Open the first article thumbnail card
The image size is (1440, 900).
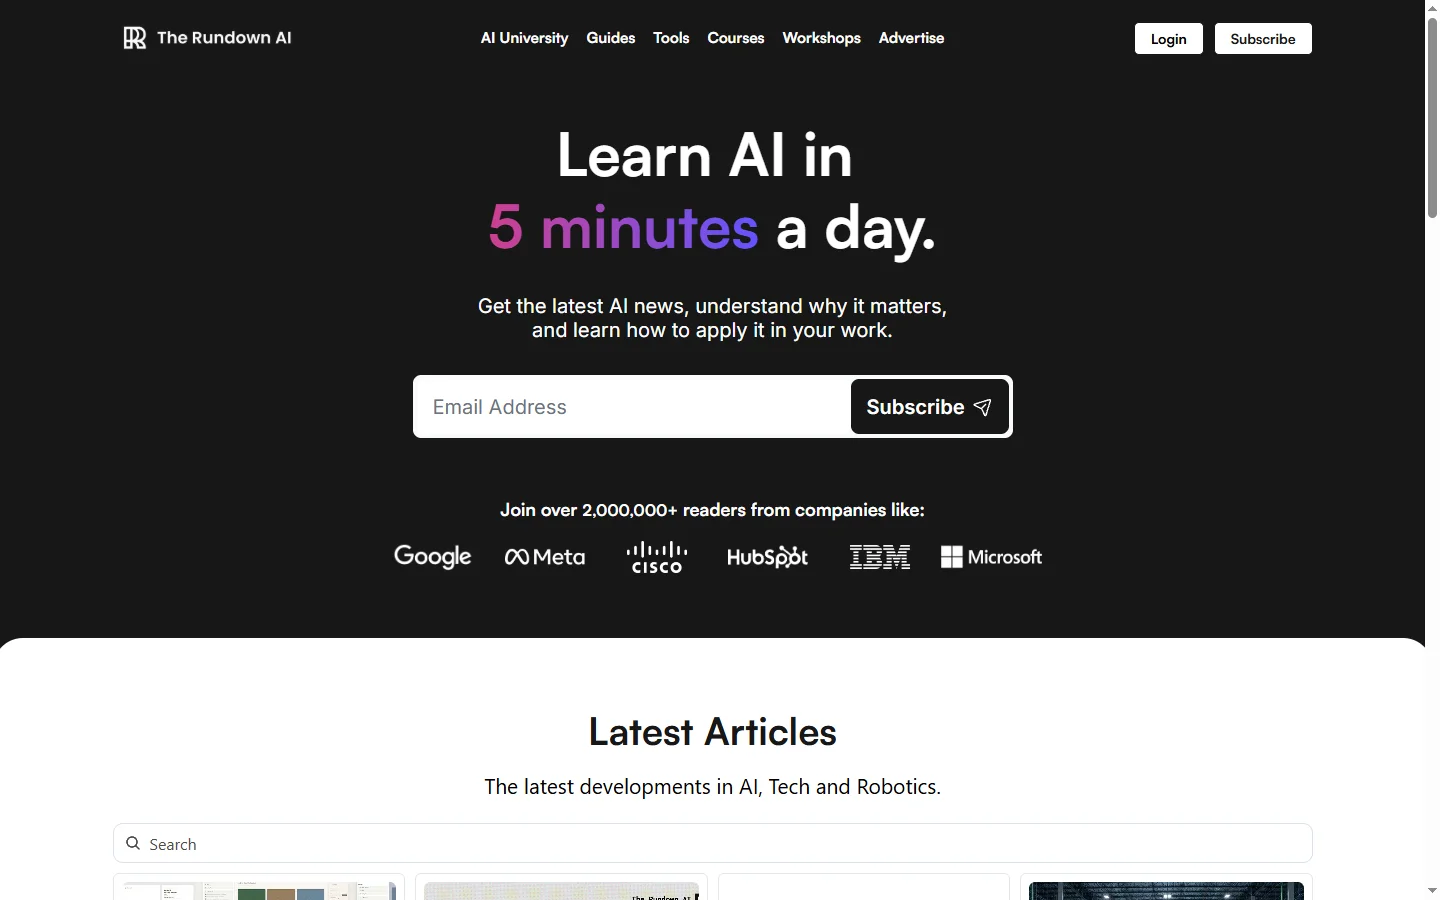(259, 888)
